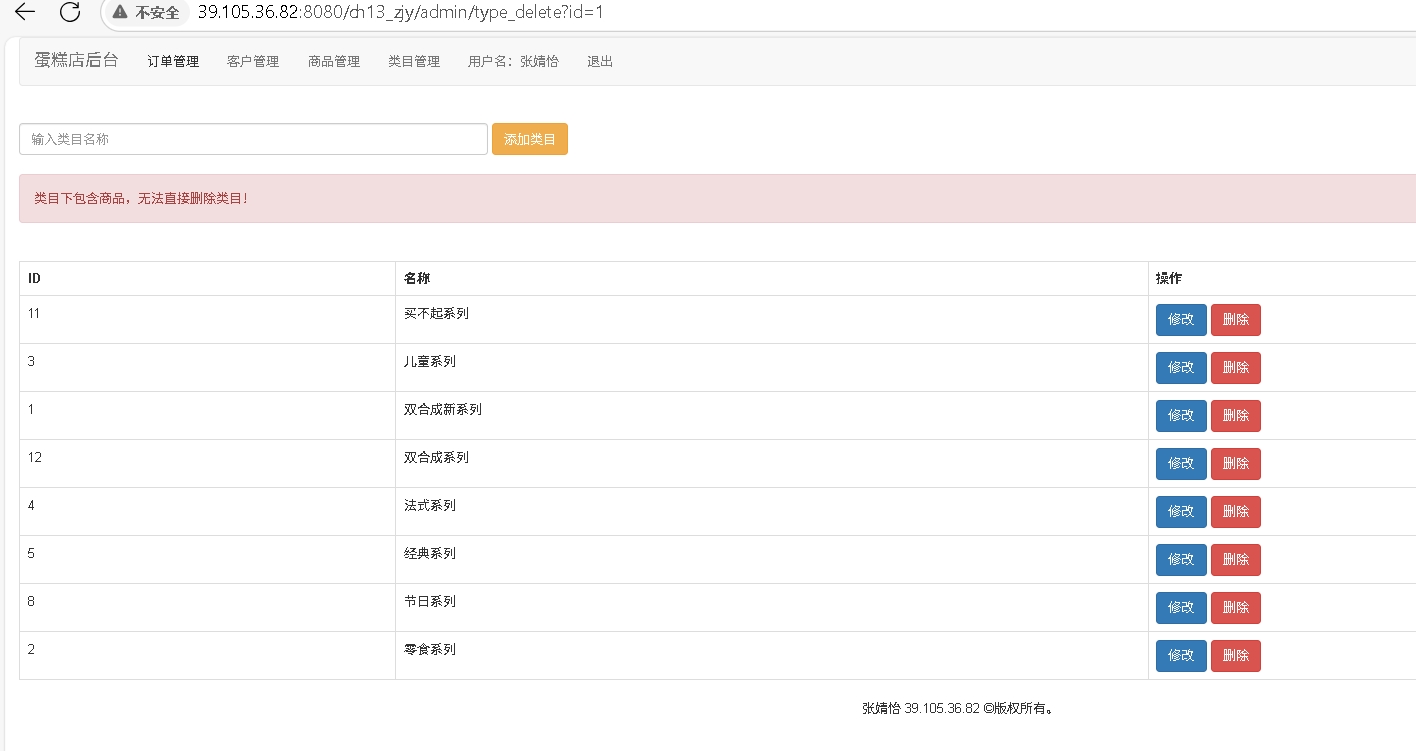Click the 不安全 security warning indicator

tap(147, 12)
